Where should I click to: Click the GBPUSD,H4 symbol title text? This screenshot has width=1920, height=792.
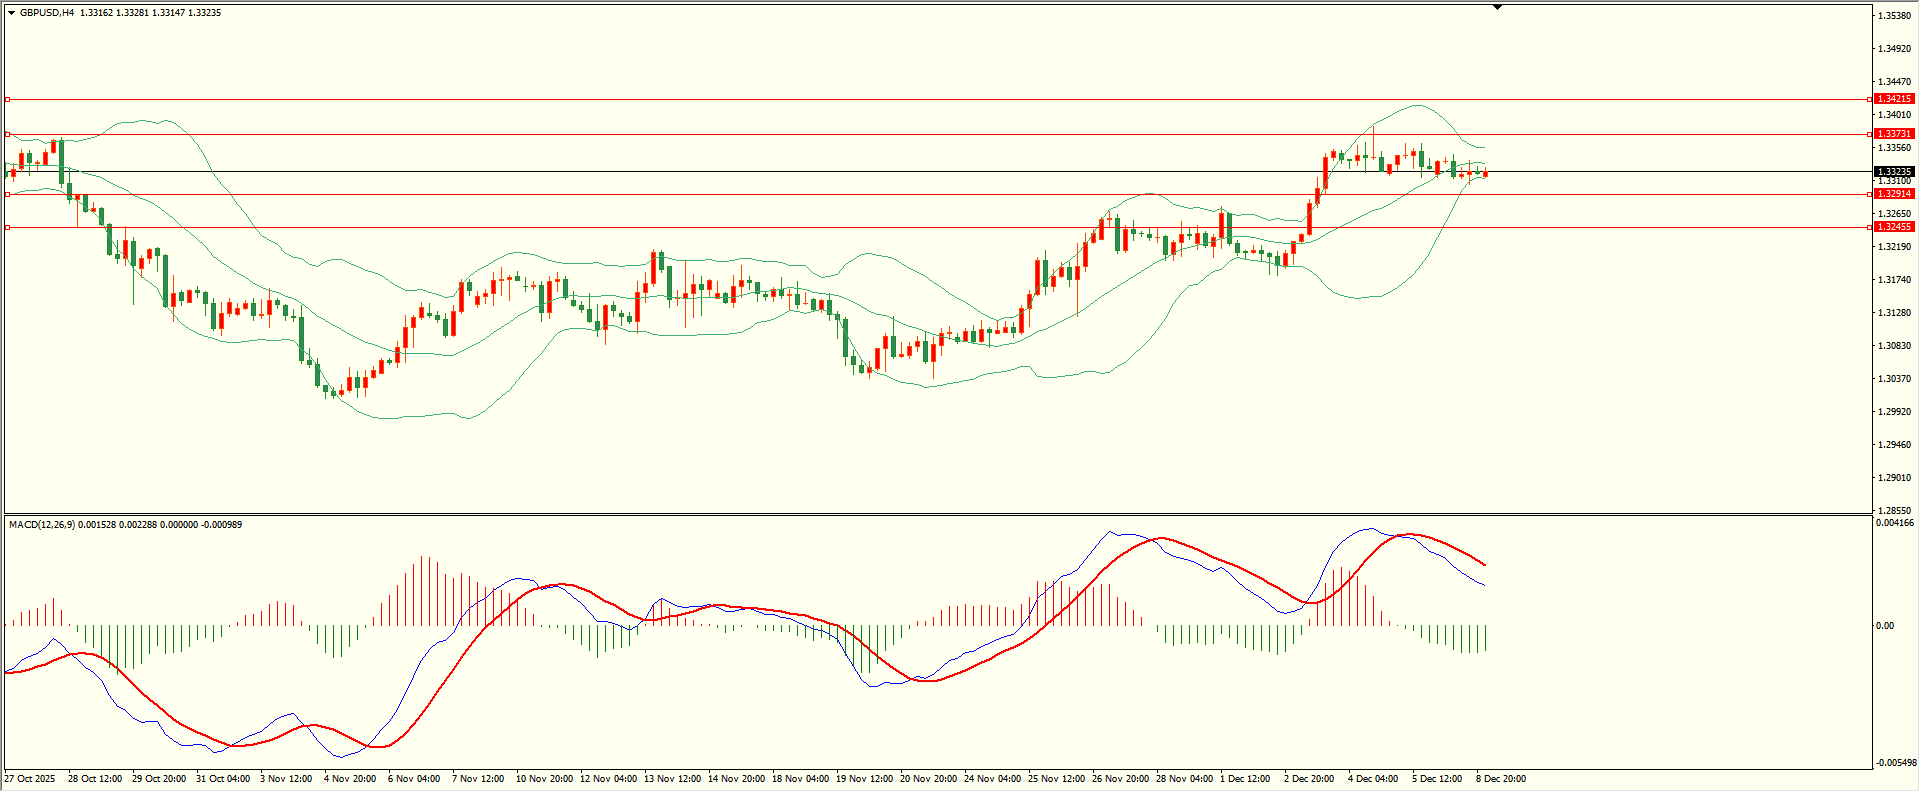[x=47, y=13]
